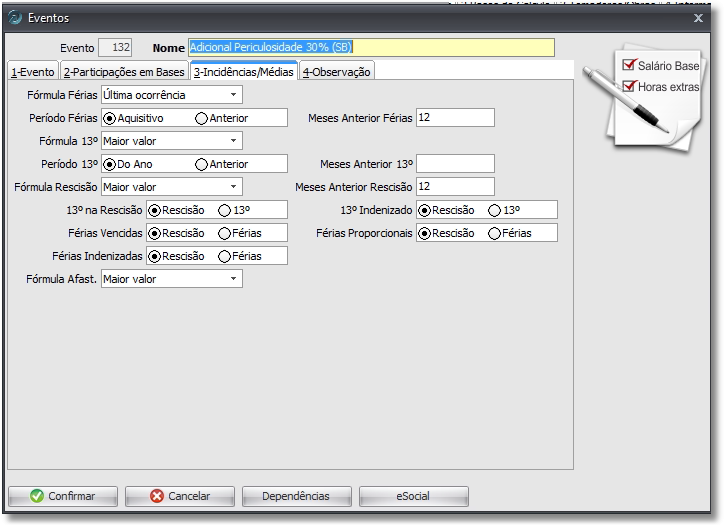This screenshot has width=725, height=528.
Task: Click the notepad with pen illustration
Action: tap(644, 98)
